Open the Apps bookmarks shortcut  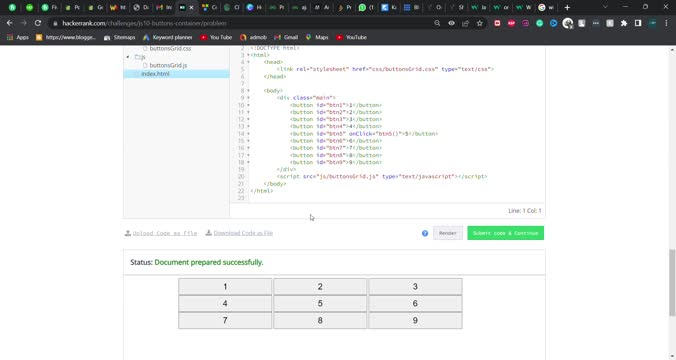click(x=18, y=38)
